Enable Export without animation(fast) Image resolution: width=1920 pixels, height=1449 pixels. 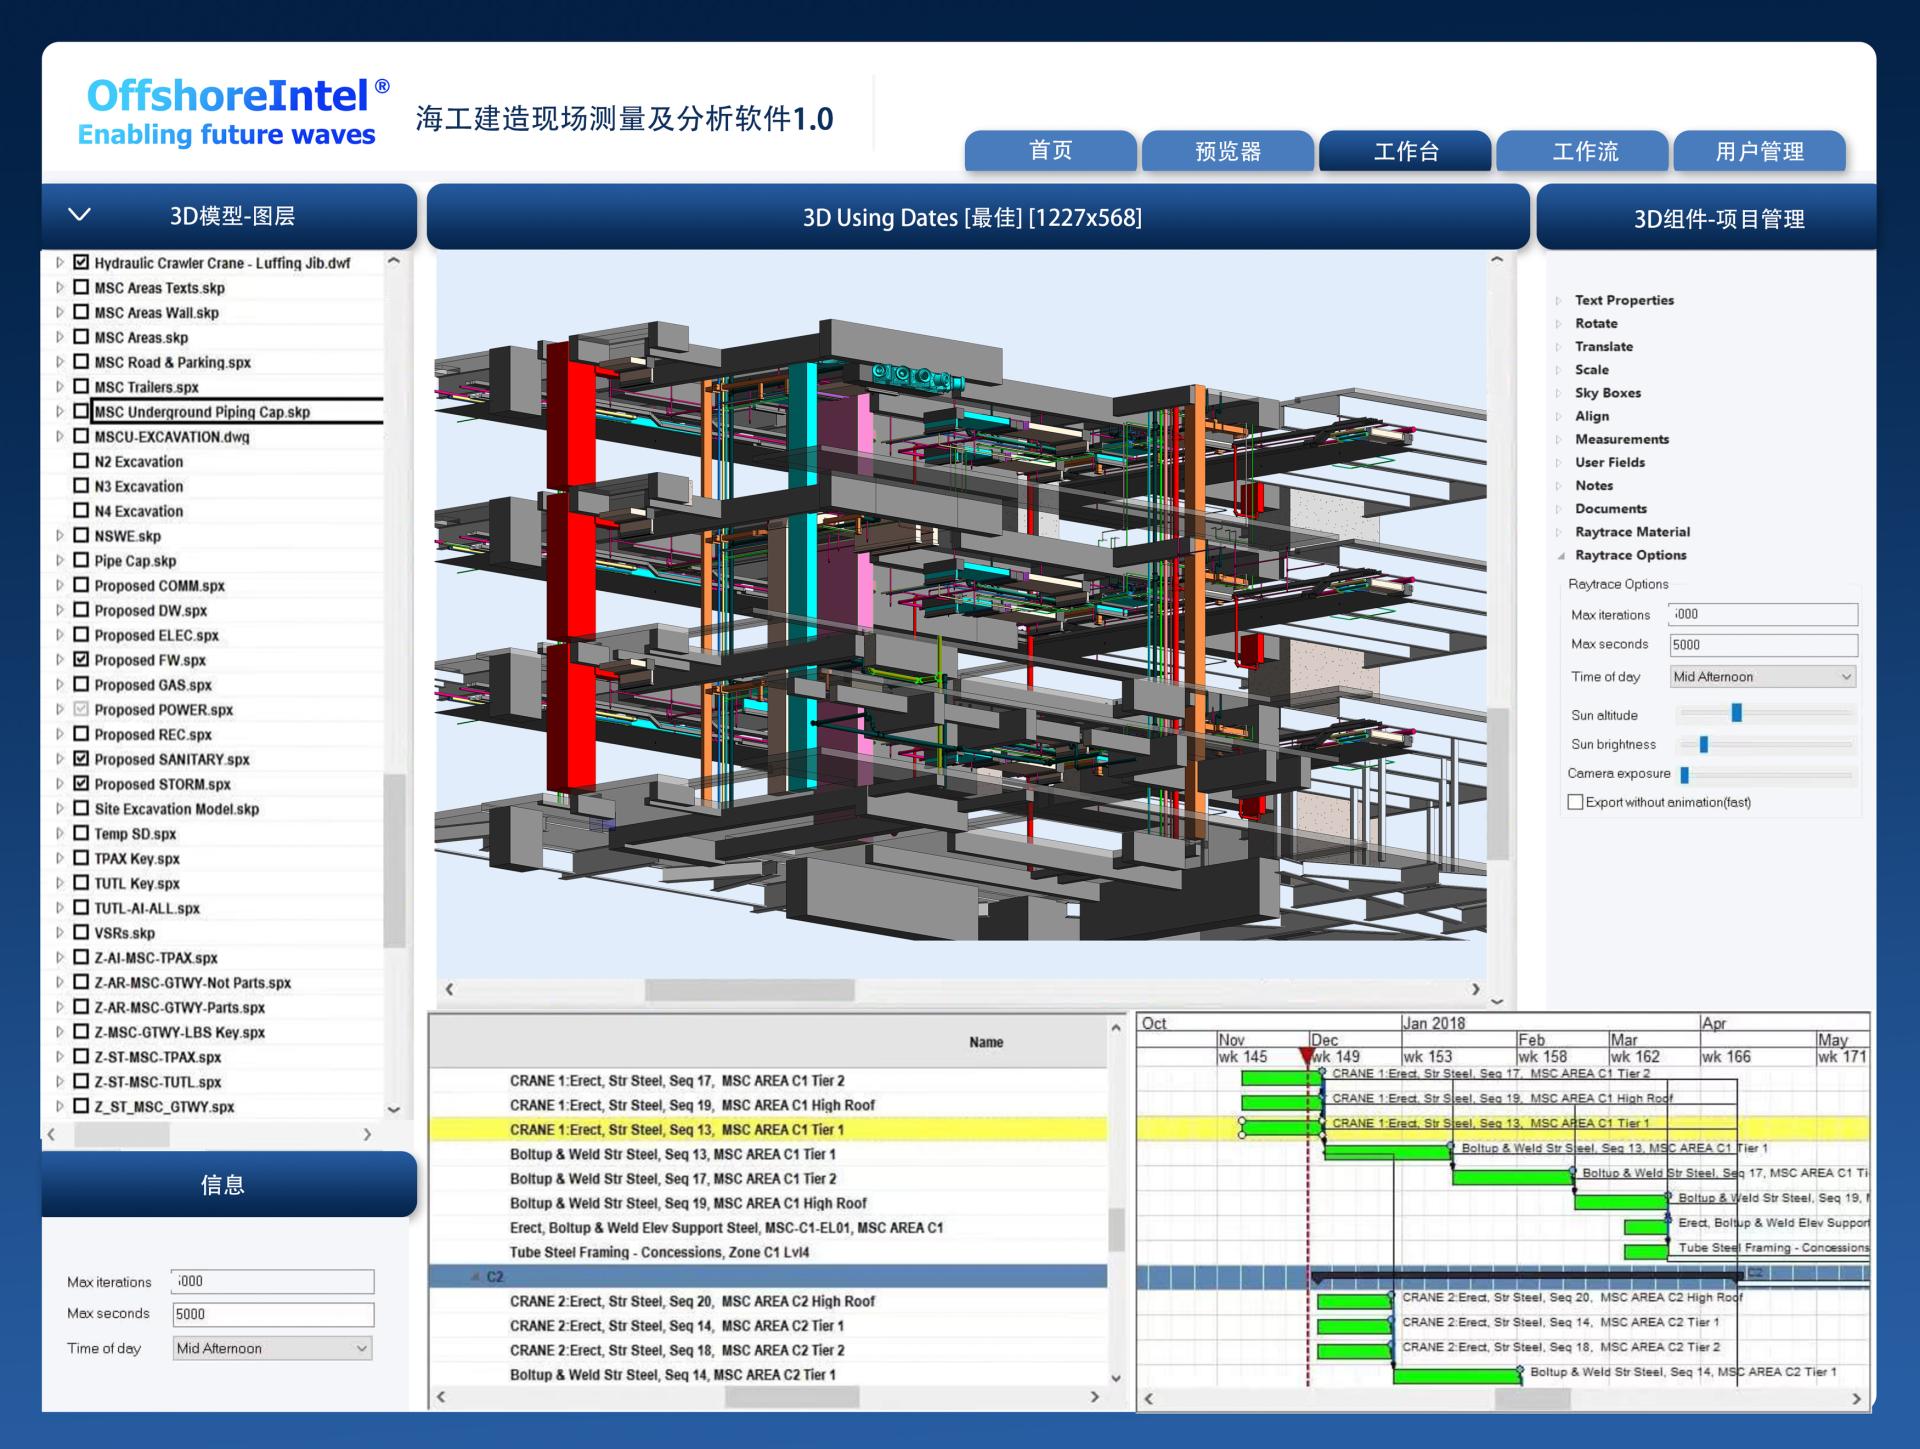pos(1576,802)
